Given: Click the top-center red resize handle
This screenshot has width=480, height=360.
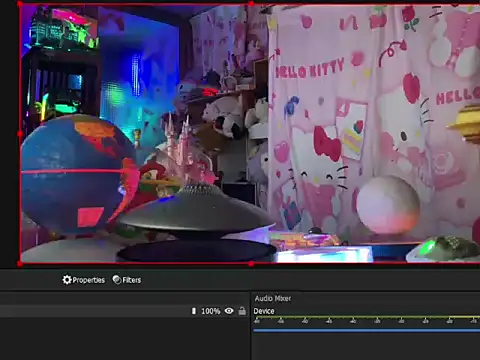Looking at the screenshot, I should pyautogui.click(x=251, y=4).
